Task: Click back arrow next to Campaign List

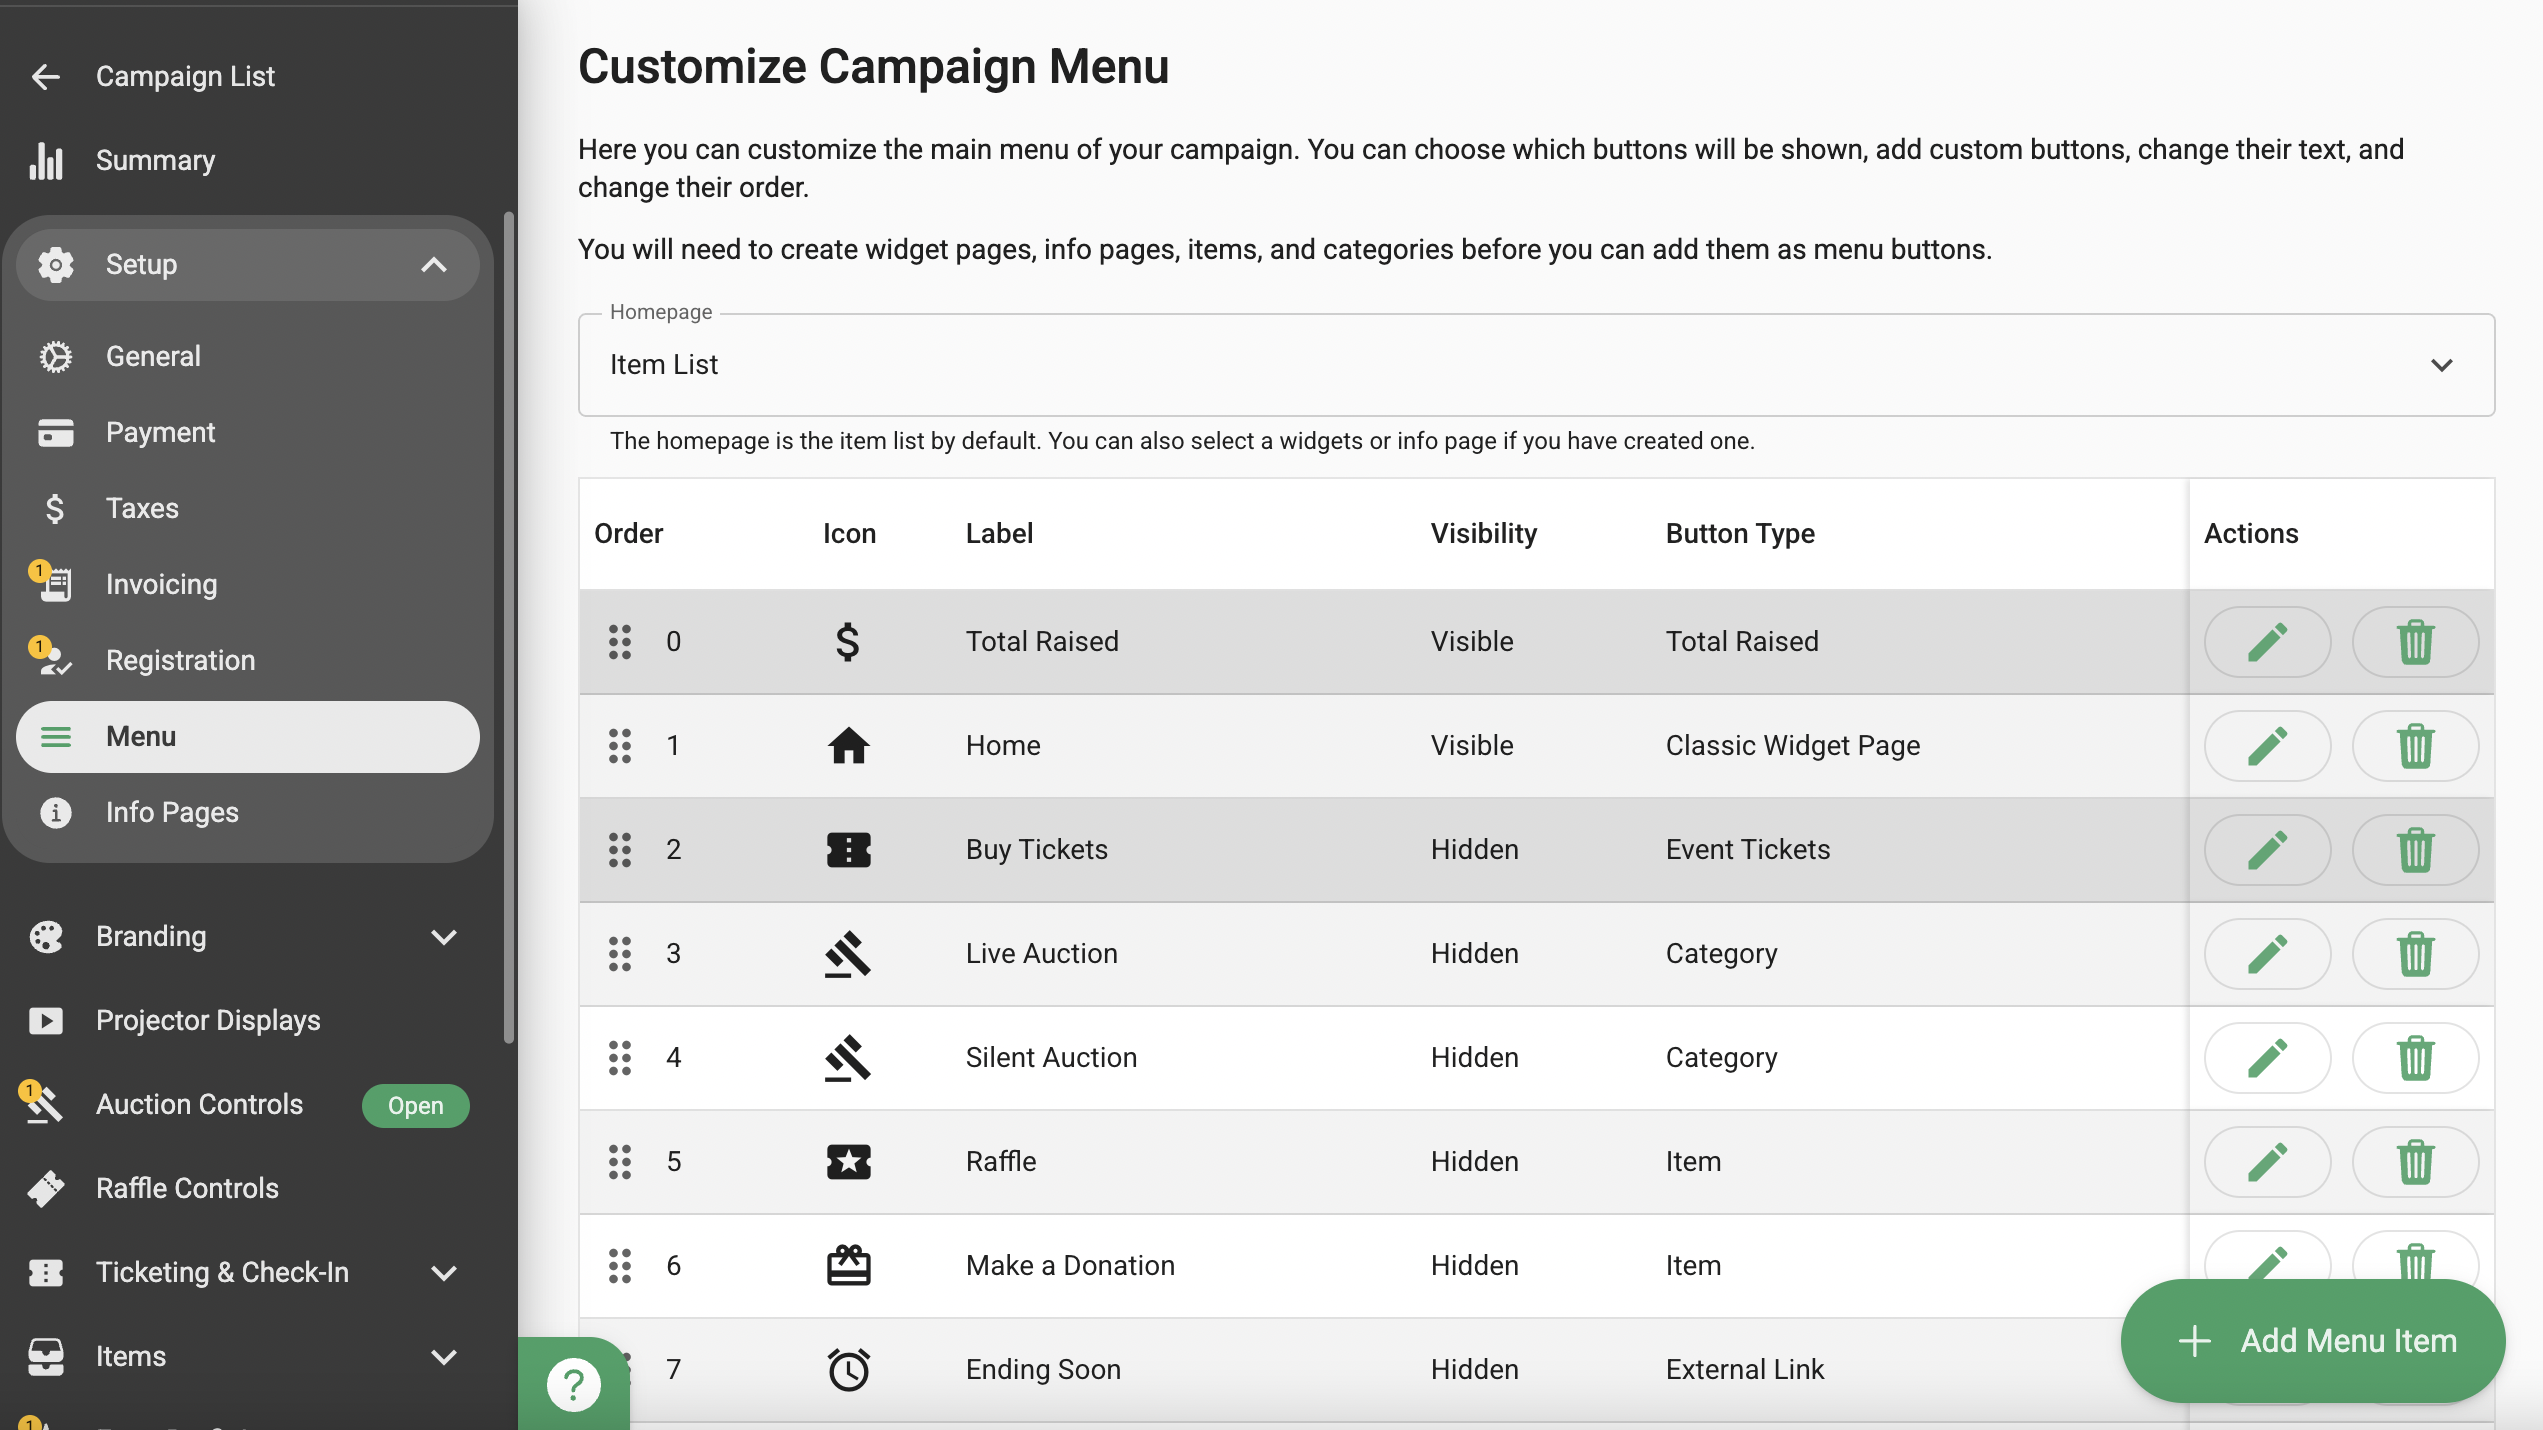Action: pyautogui.click(x=46, y=76)
